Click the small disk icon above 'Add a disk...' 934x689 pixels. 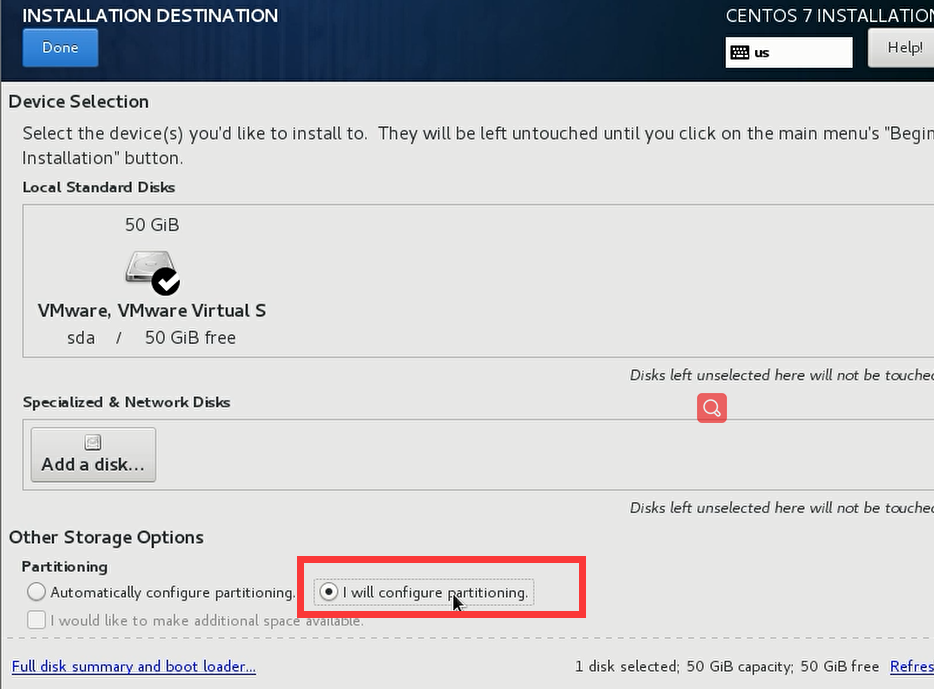coord(93,442)
